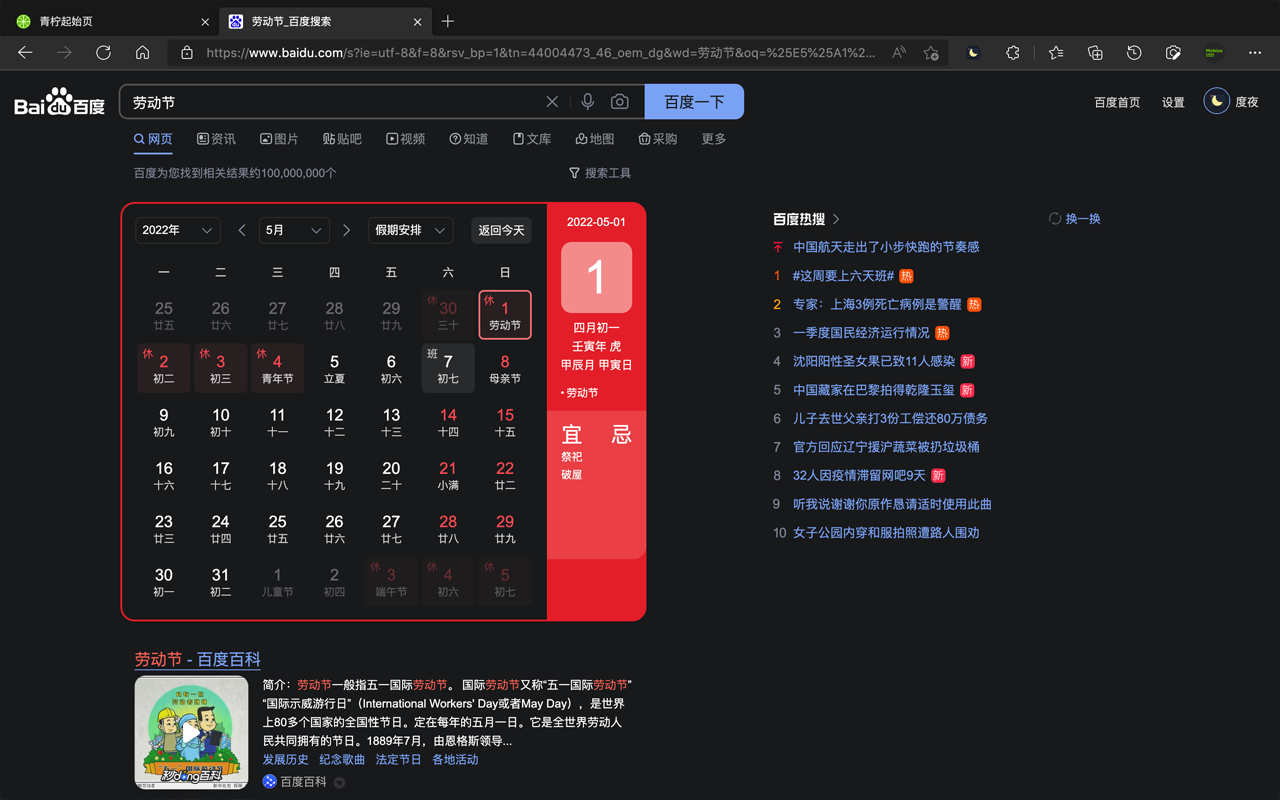Clear the search box with X icon

[552, 102]
